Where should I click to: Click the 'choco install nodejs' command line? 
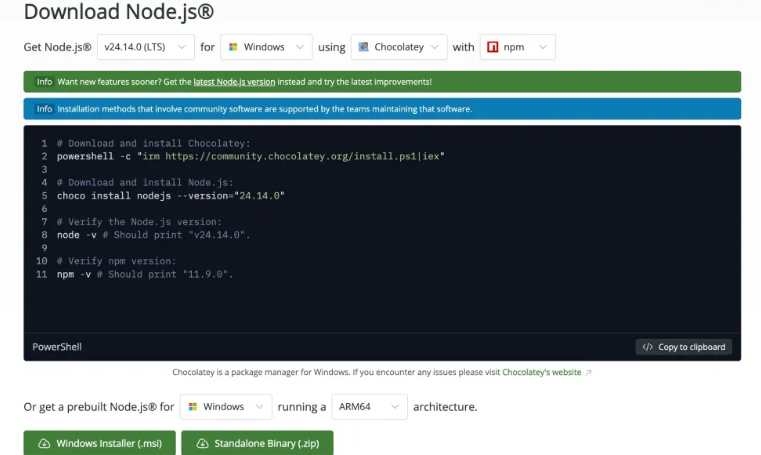pos(171,196)
